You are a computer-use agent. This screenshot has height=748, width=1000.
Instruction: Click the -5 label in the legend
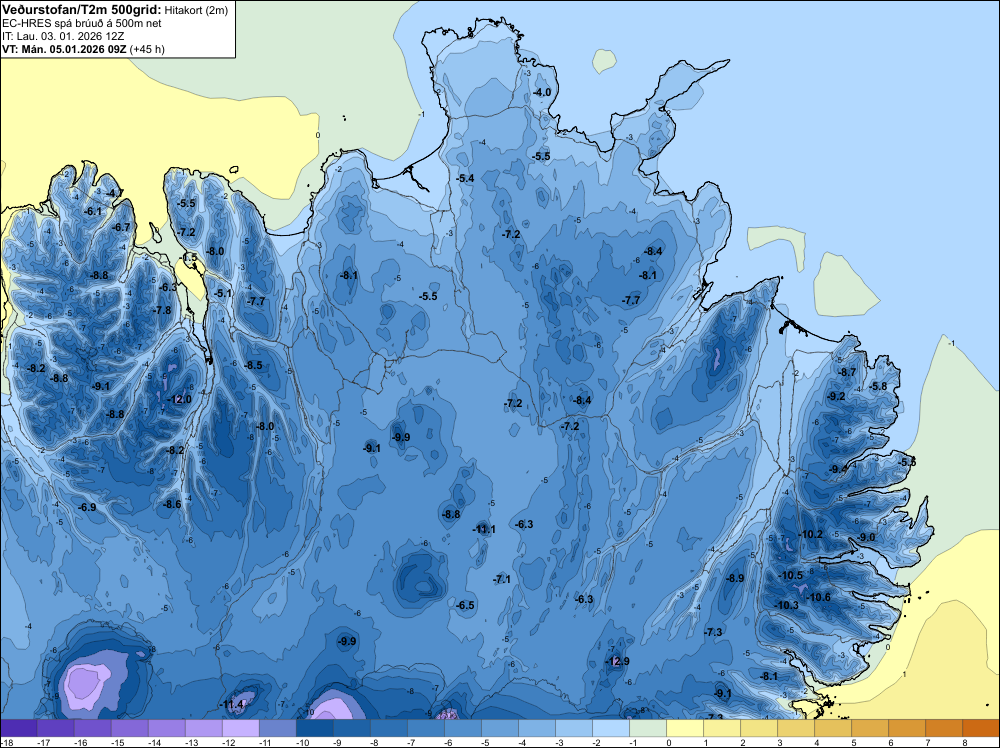[487, 742]
